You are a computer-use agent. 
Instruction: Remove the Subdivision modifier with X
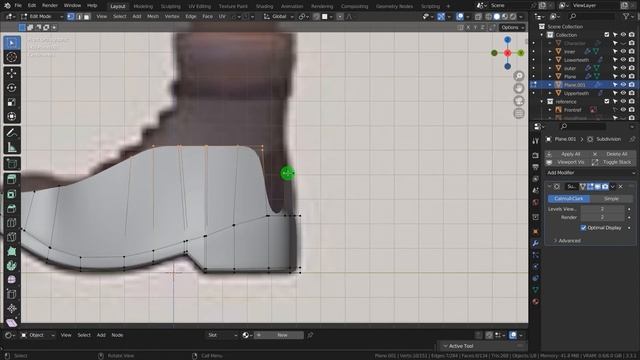click(x=621, y=187)
